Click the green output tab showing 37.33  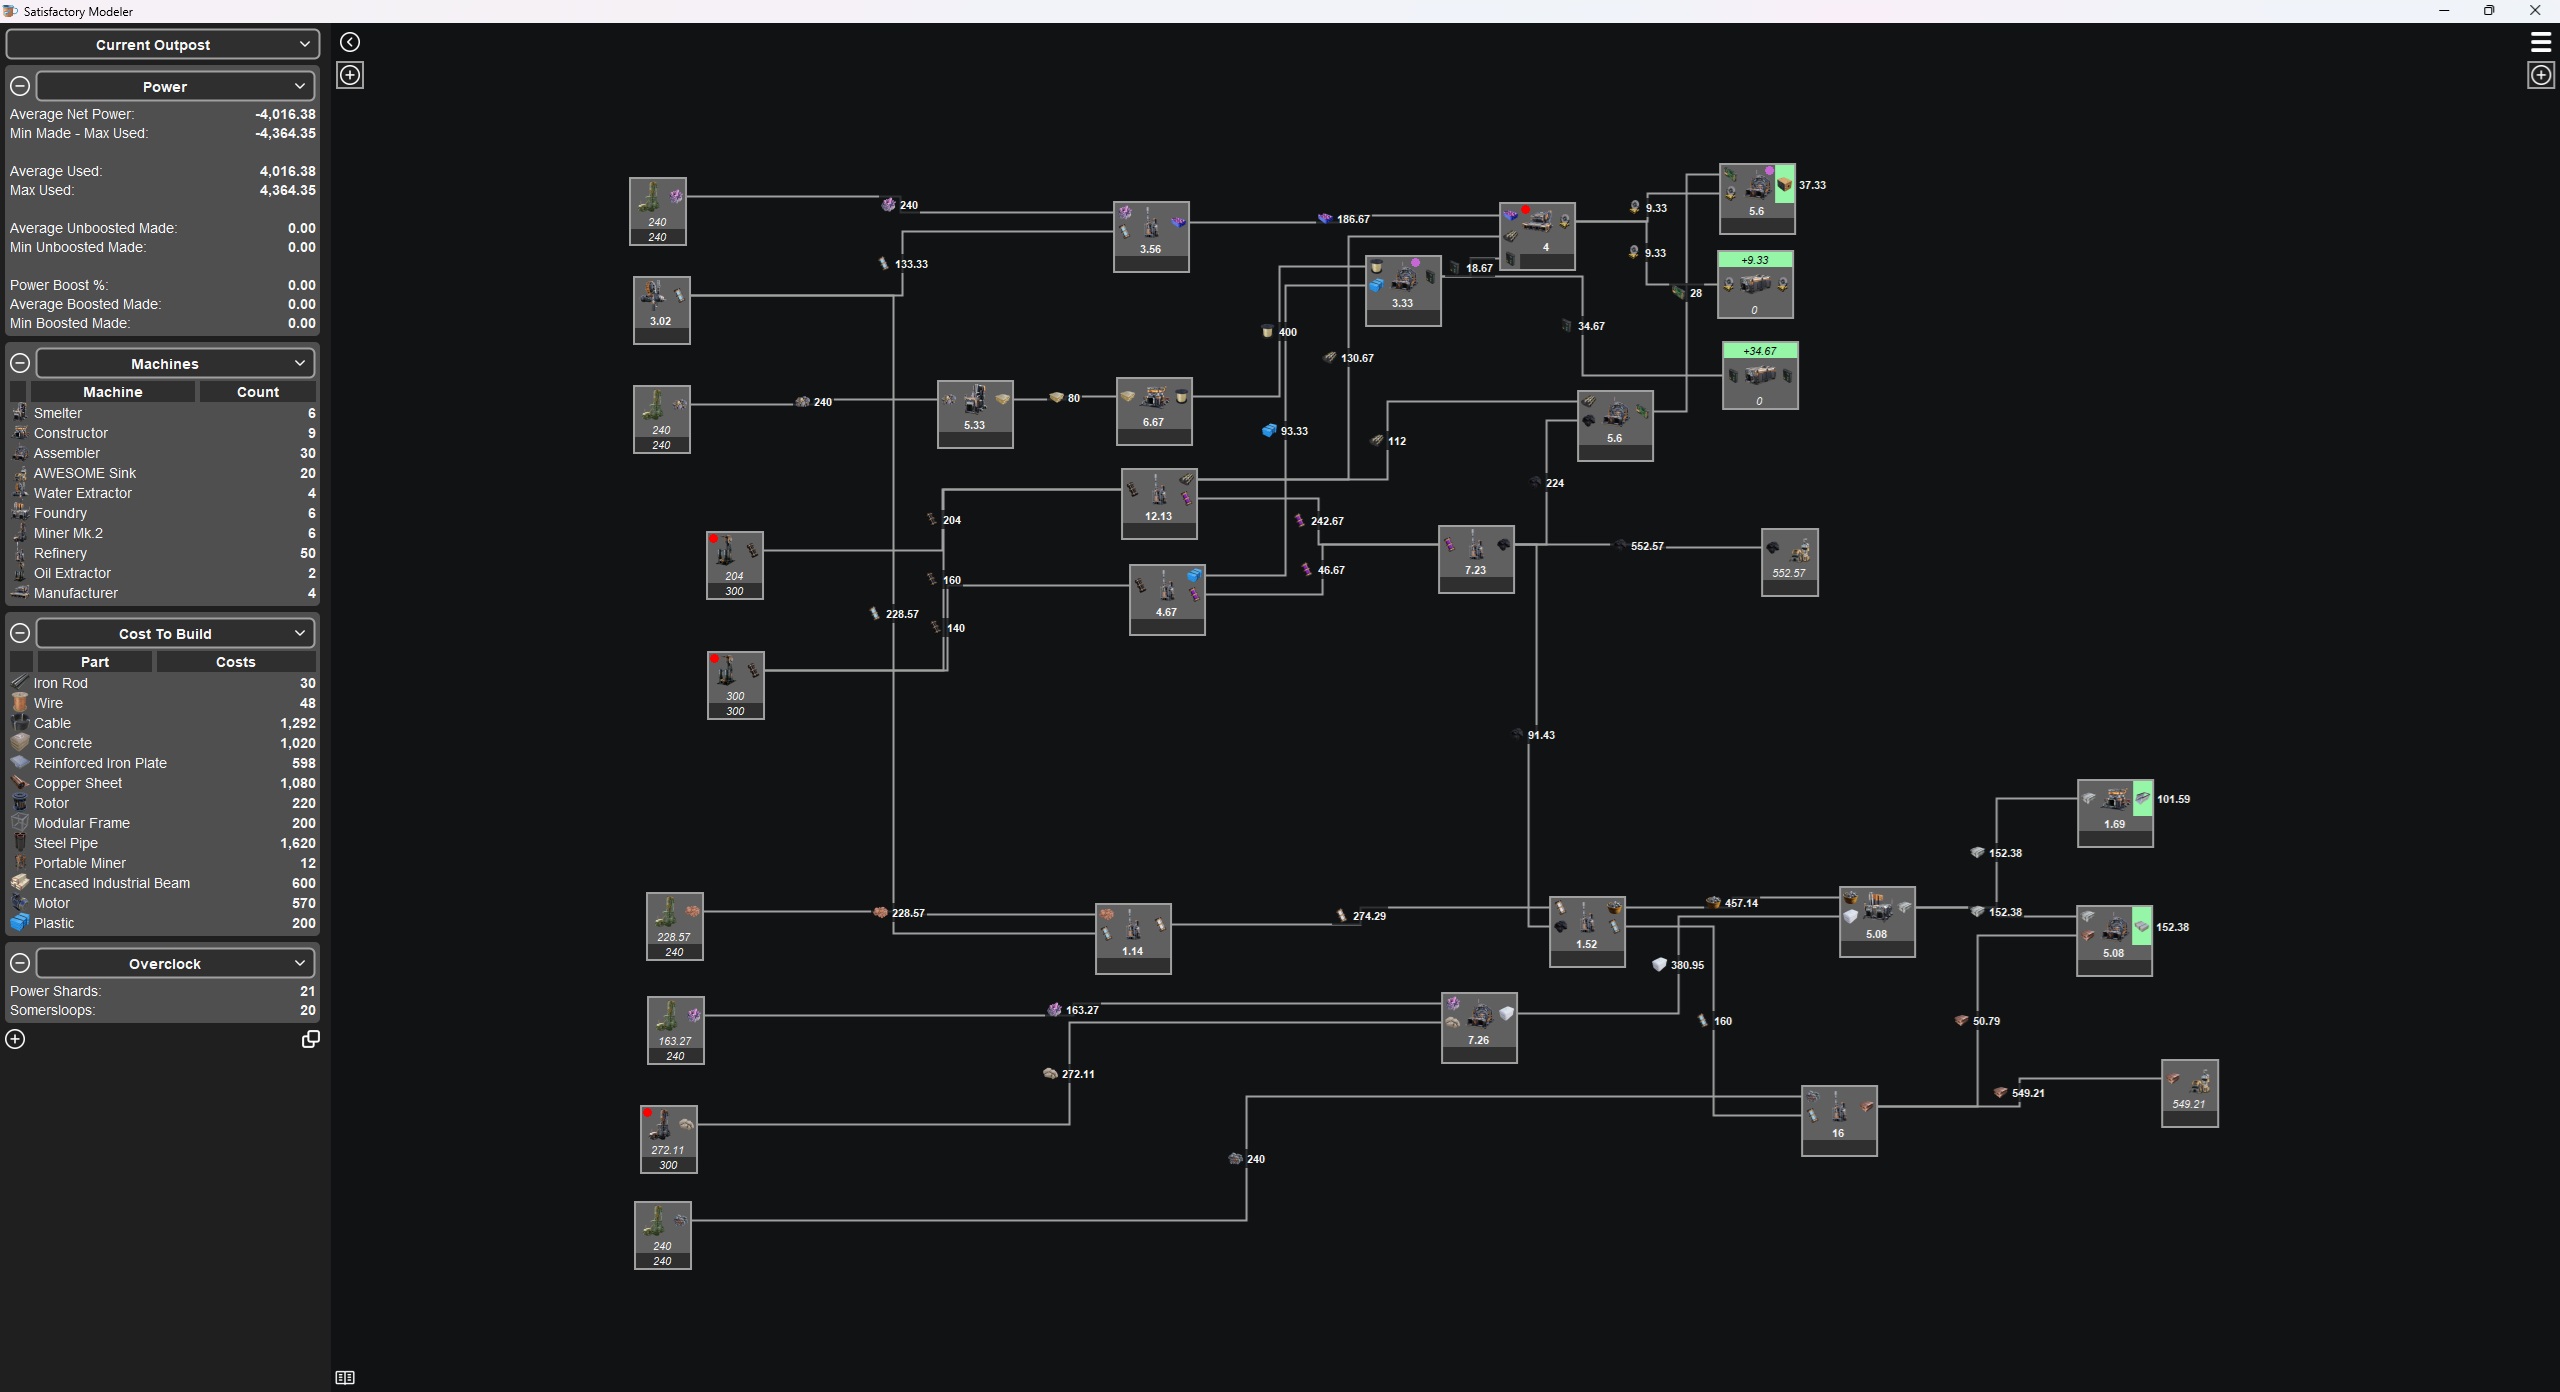click(x=1785, y=185)
